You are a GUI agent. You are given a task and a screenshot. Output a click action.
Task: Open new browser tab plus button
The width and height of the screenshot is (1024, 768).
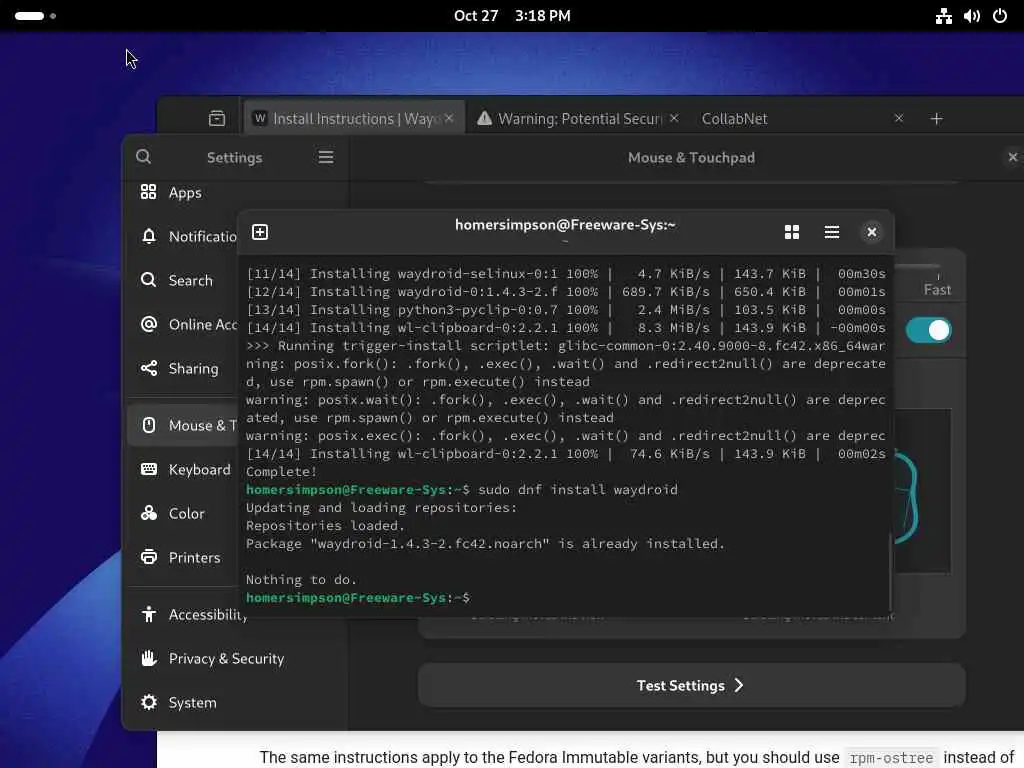[936, 119]
